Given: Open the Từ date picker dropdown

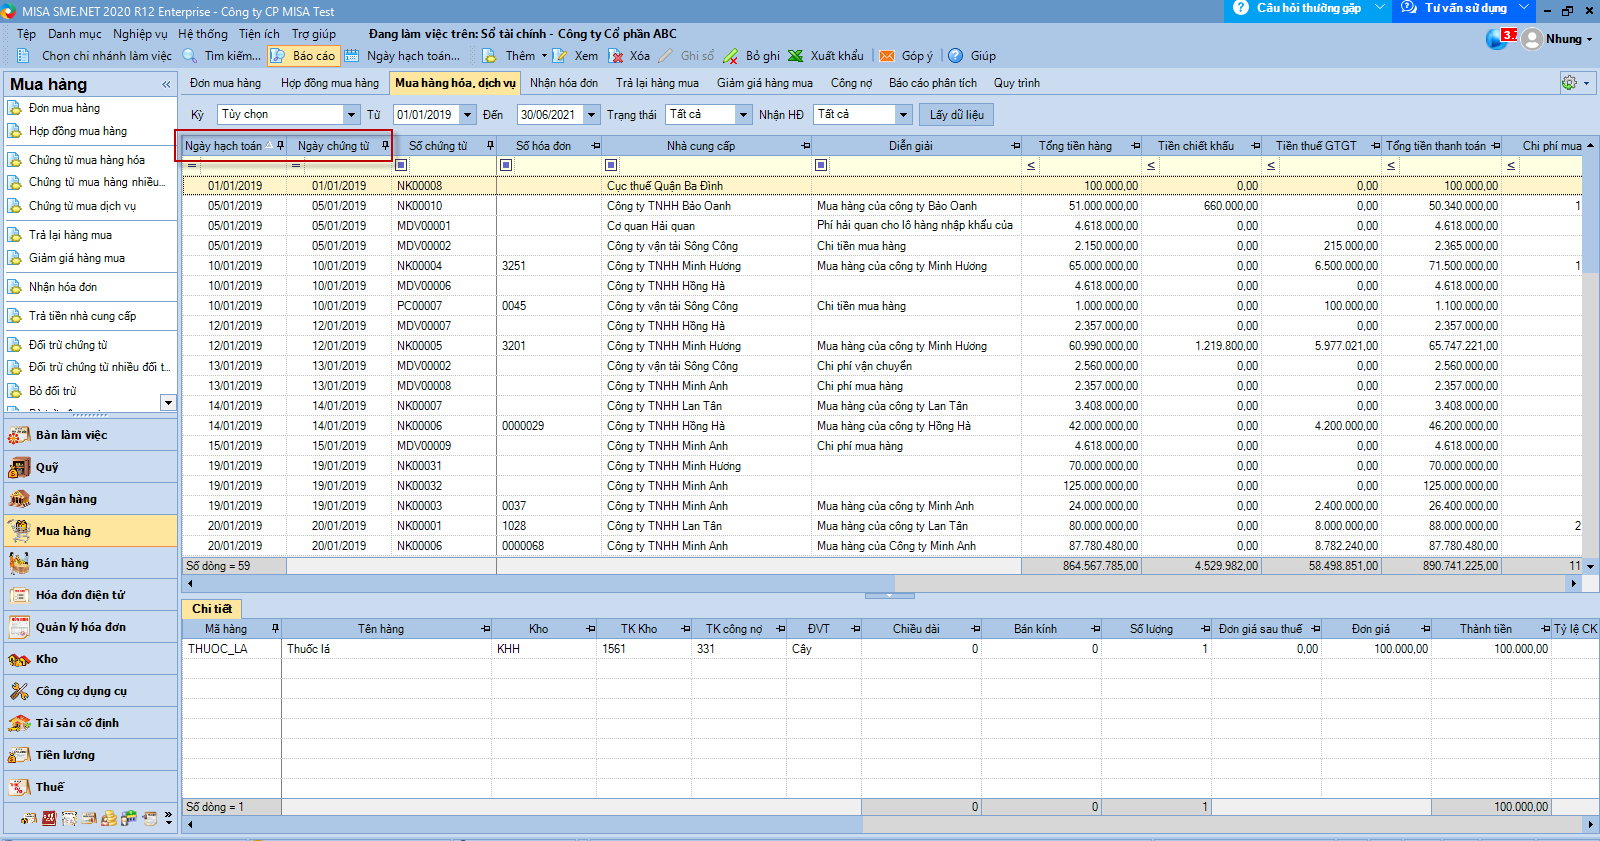Looking at the screenshot, I should point(467,115).
